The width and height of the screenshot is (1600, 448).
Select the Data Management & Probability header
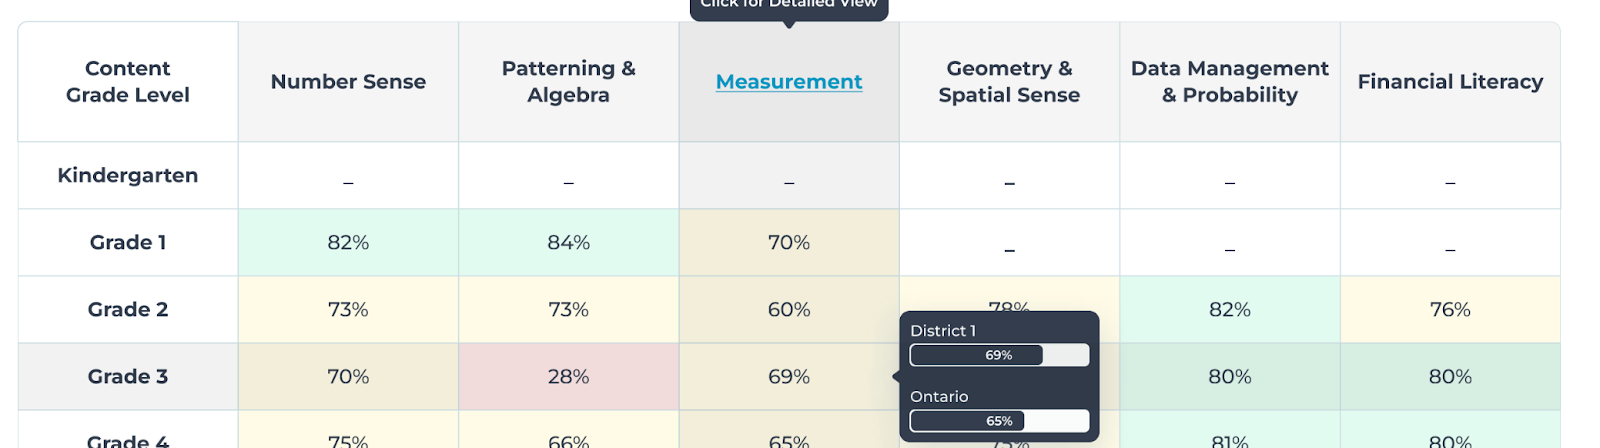(1230, 82)
